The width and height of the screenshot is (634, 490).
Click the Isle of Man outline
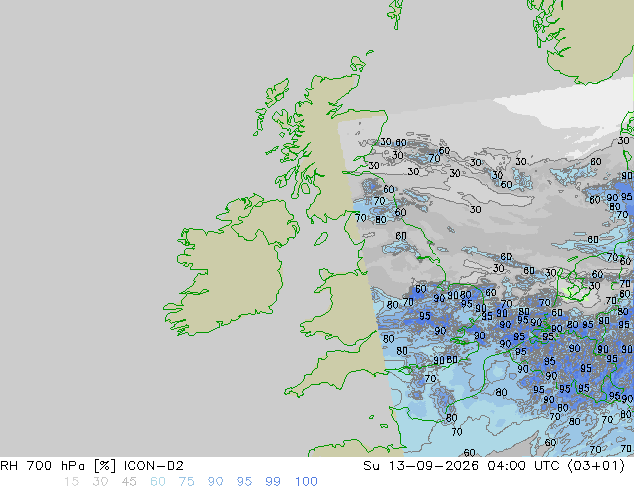tap(321, 239)
